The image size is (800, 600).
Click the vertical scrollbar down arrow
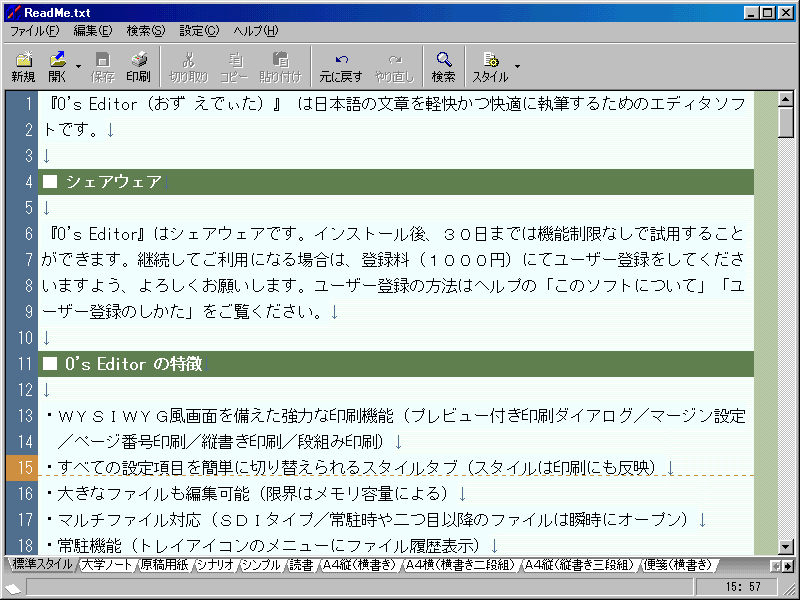point(786,547)
